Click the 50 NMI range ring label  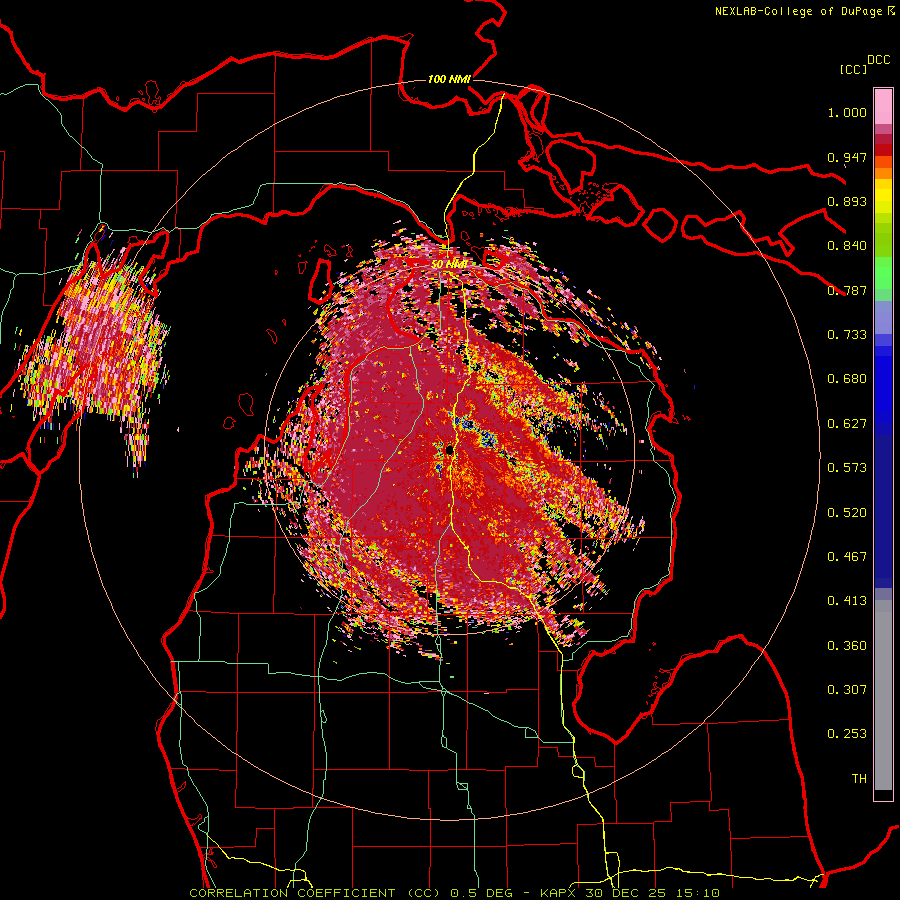coord(449,264)
